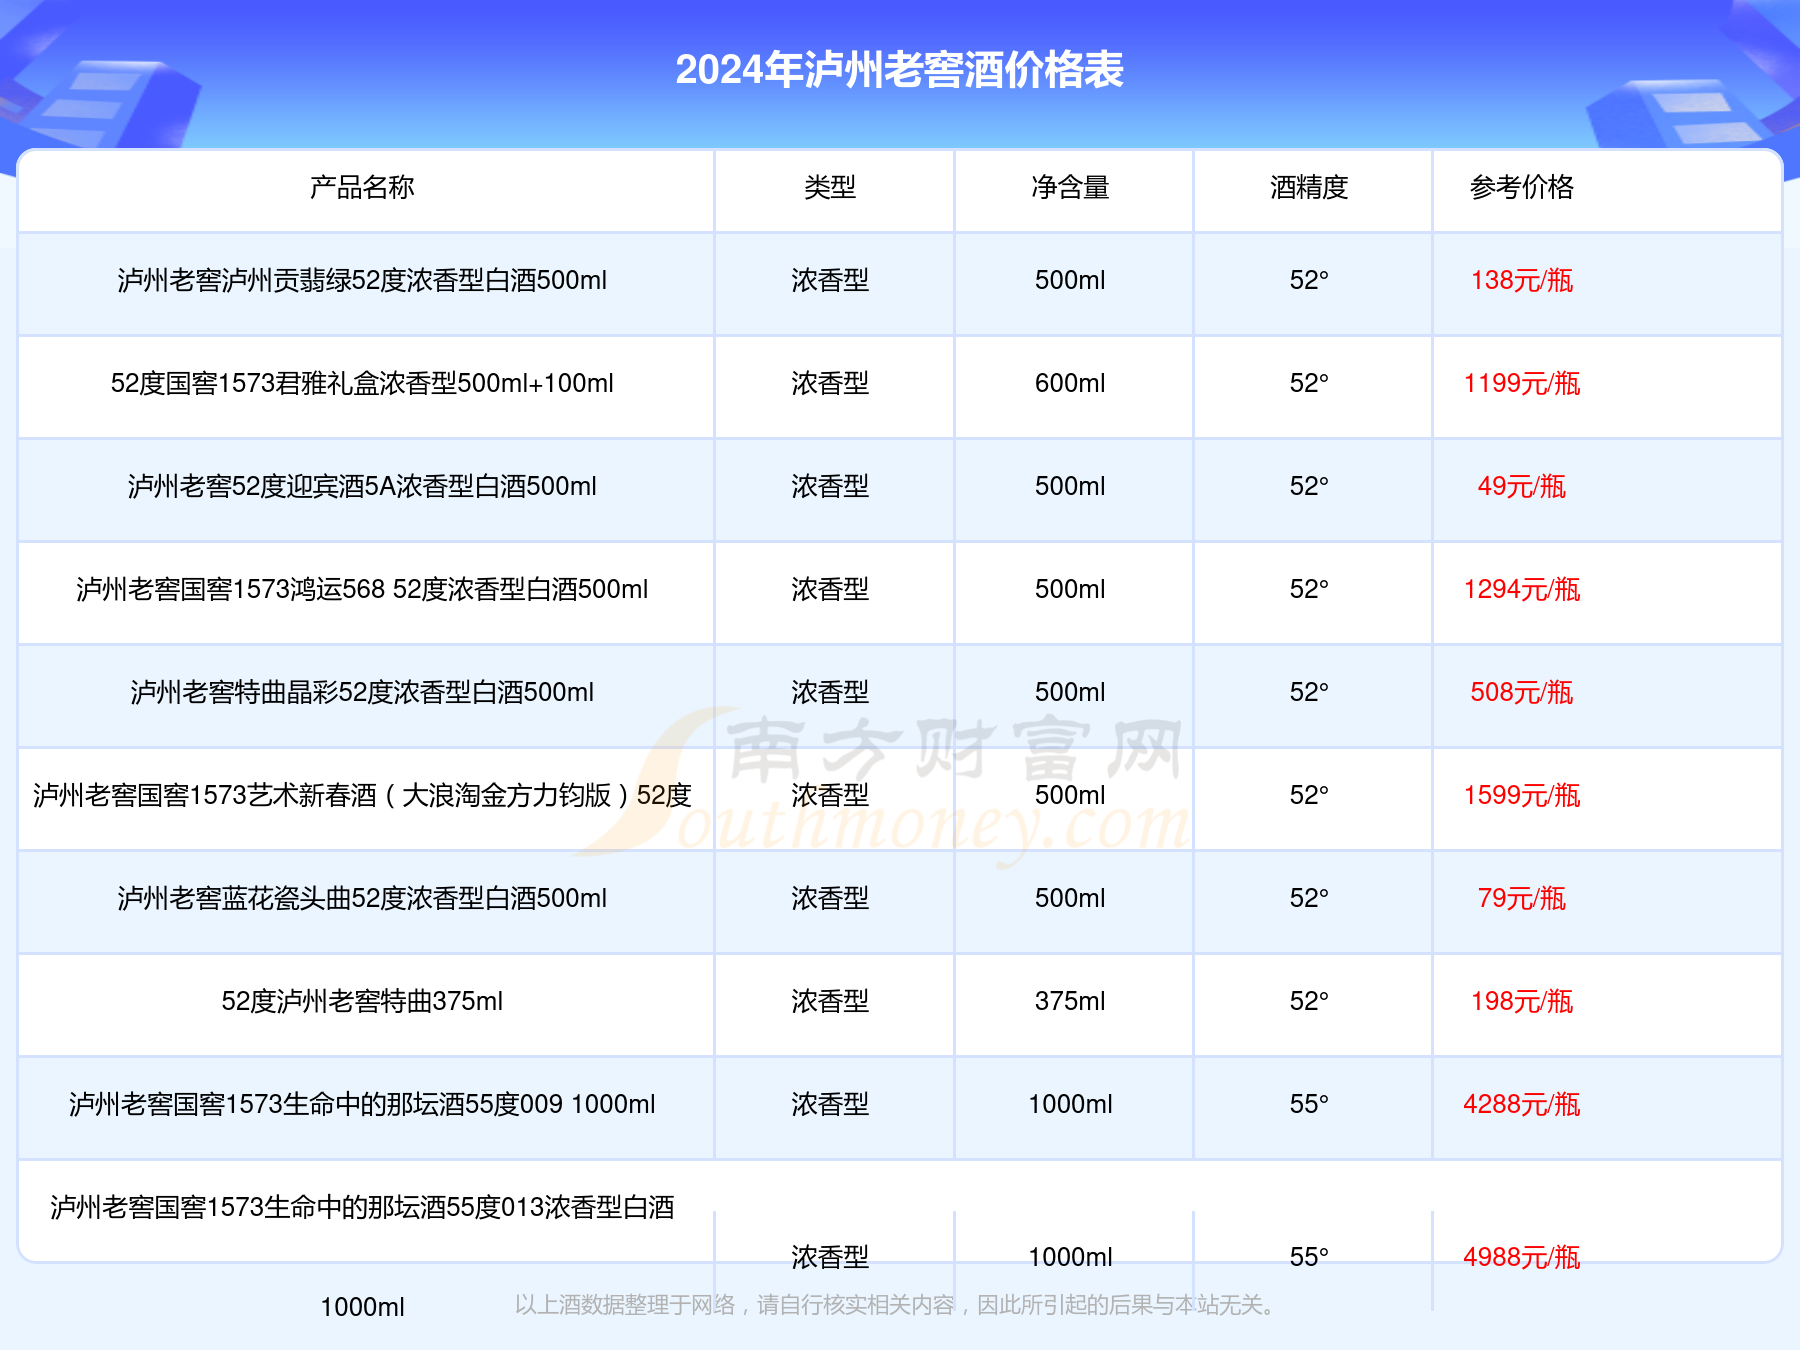Viewport: 1800px width, 1361px height.
Task: Click product 泸州老窖52度迎宾酒5A浓香型白酒500ml
Action: tap(362, 487)
